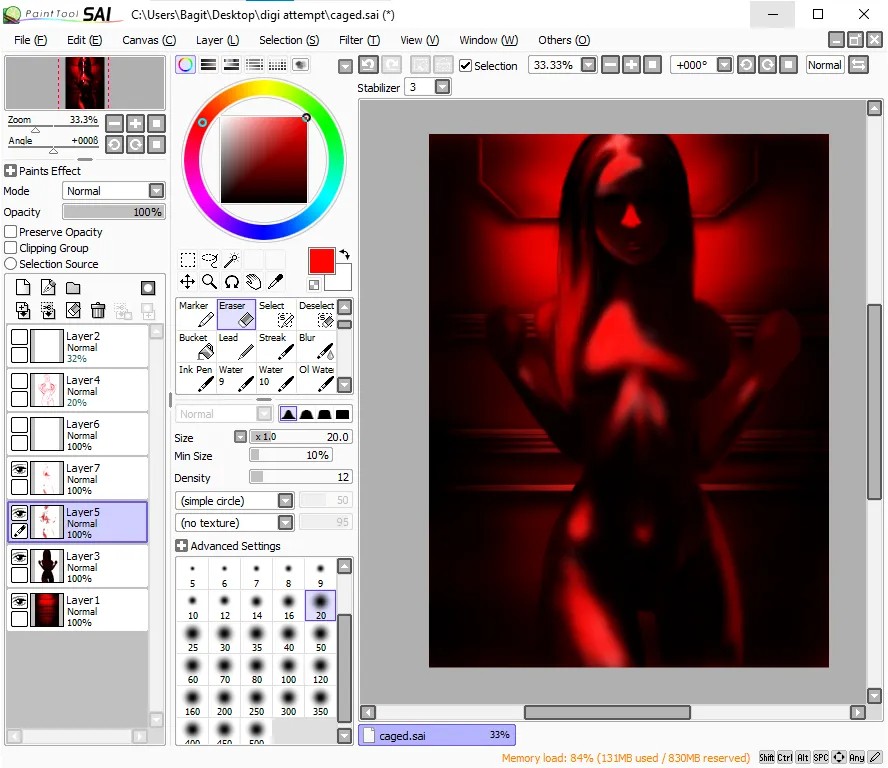Open the Layer menu
888x768 pixels.
click(217, 40)
